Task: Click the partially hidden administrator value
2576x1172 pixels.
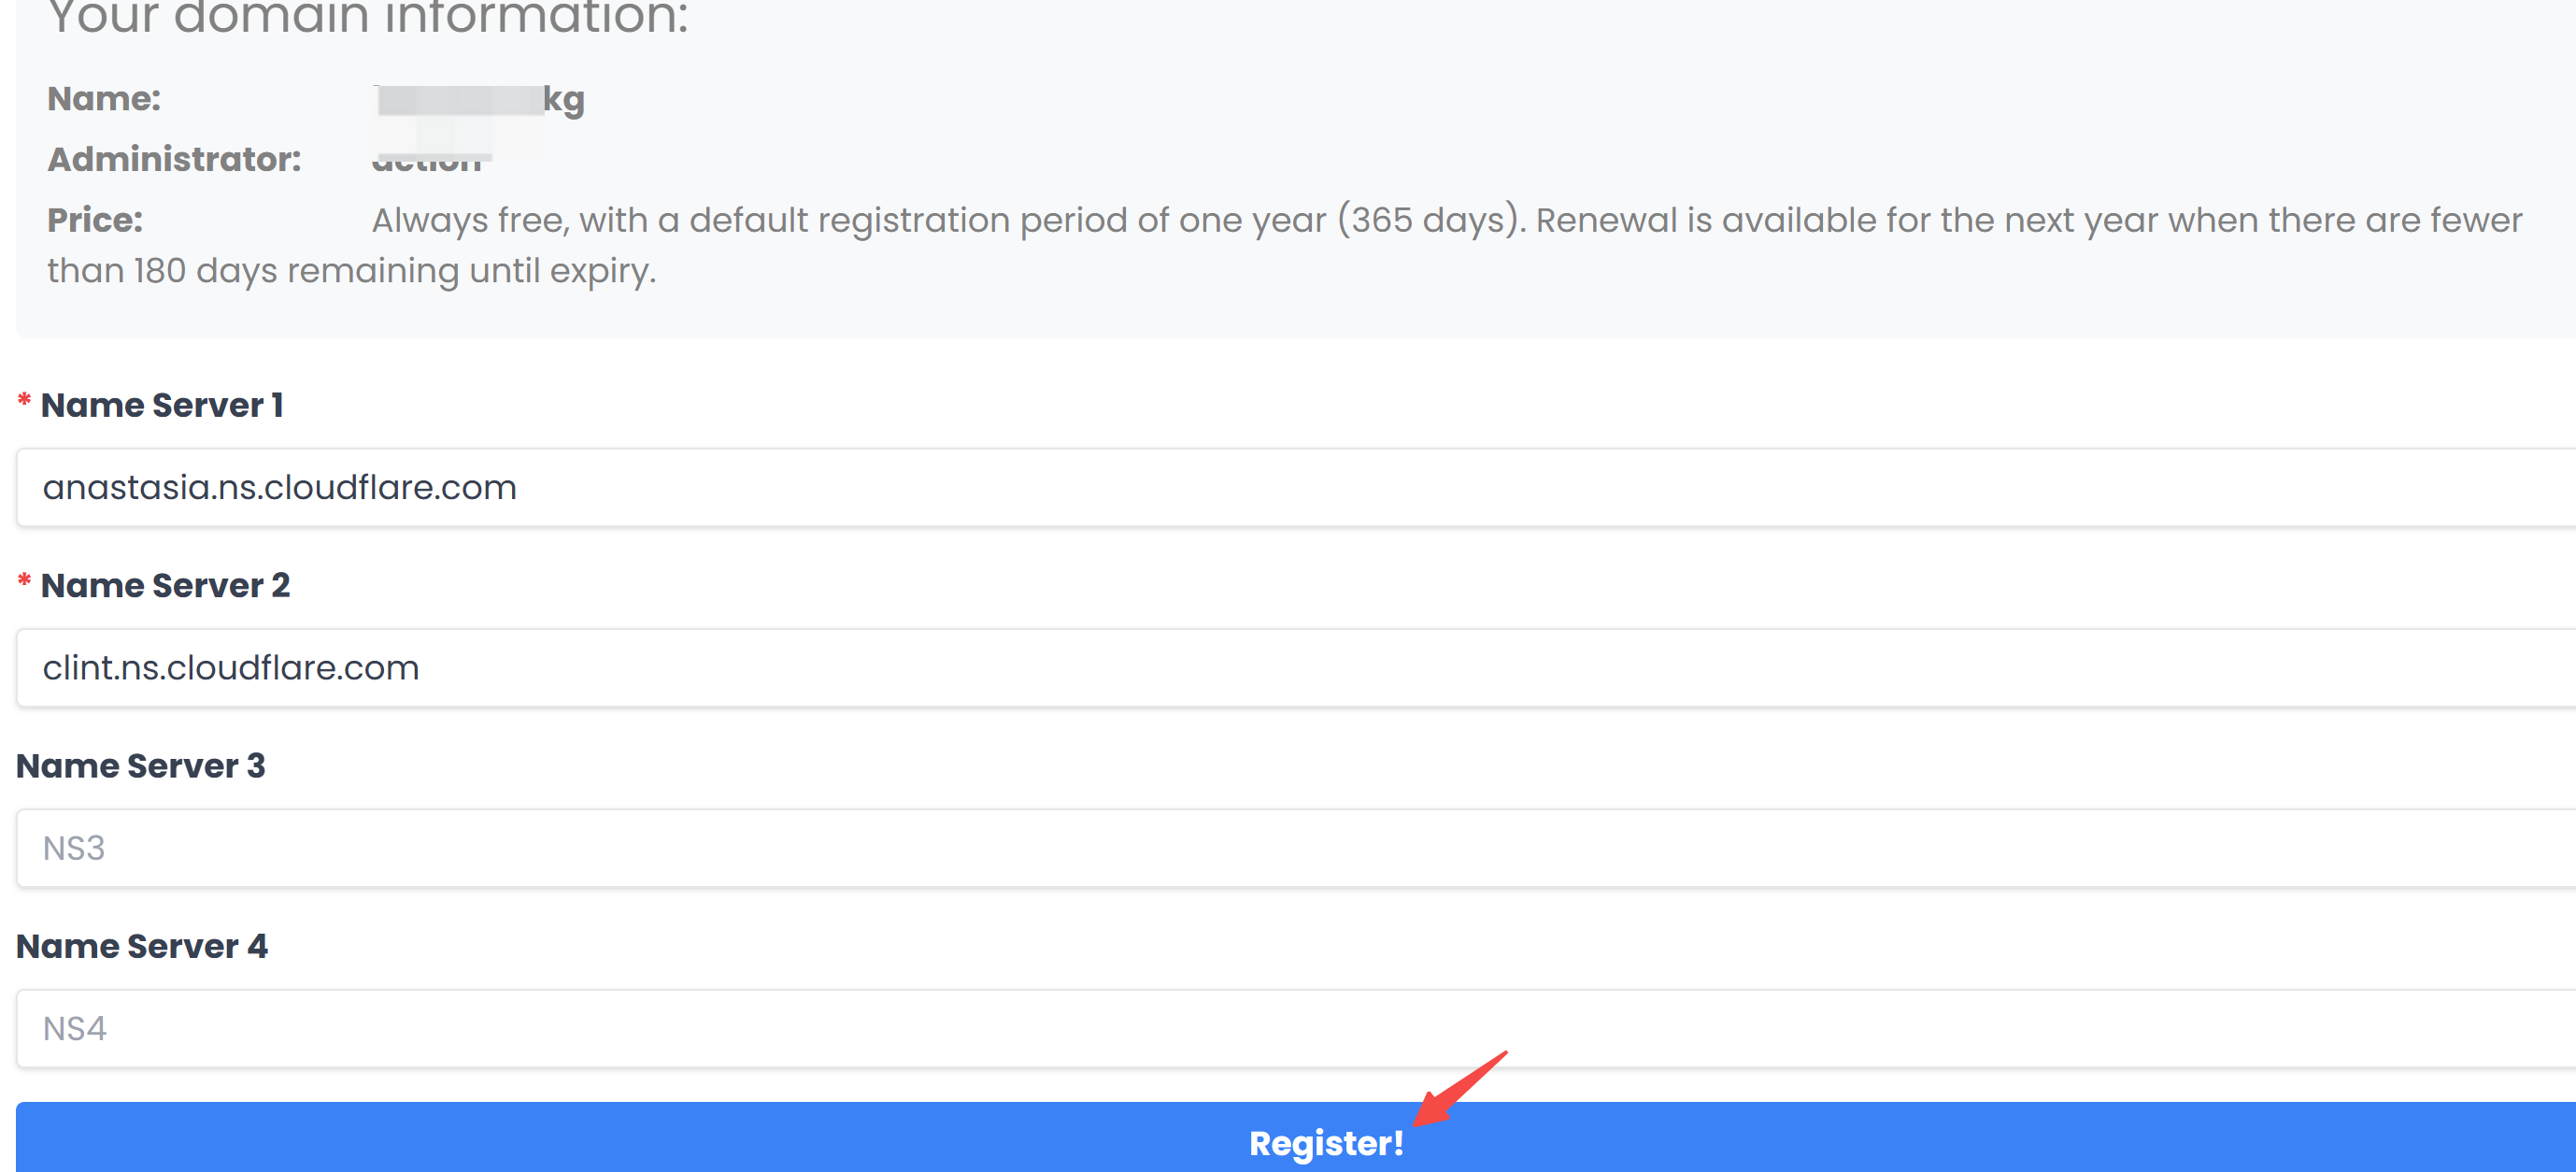Action: tap(427, 164)
